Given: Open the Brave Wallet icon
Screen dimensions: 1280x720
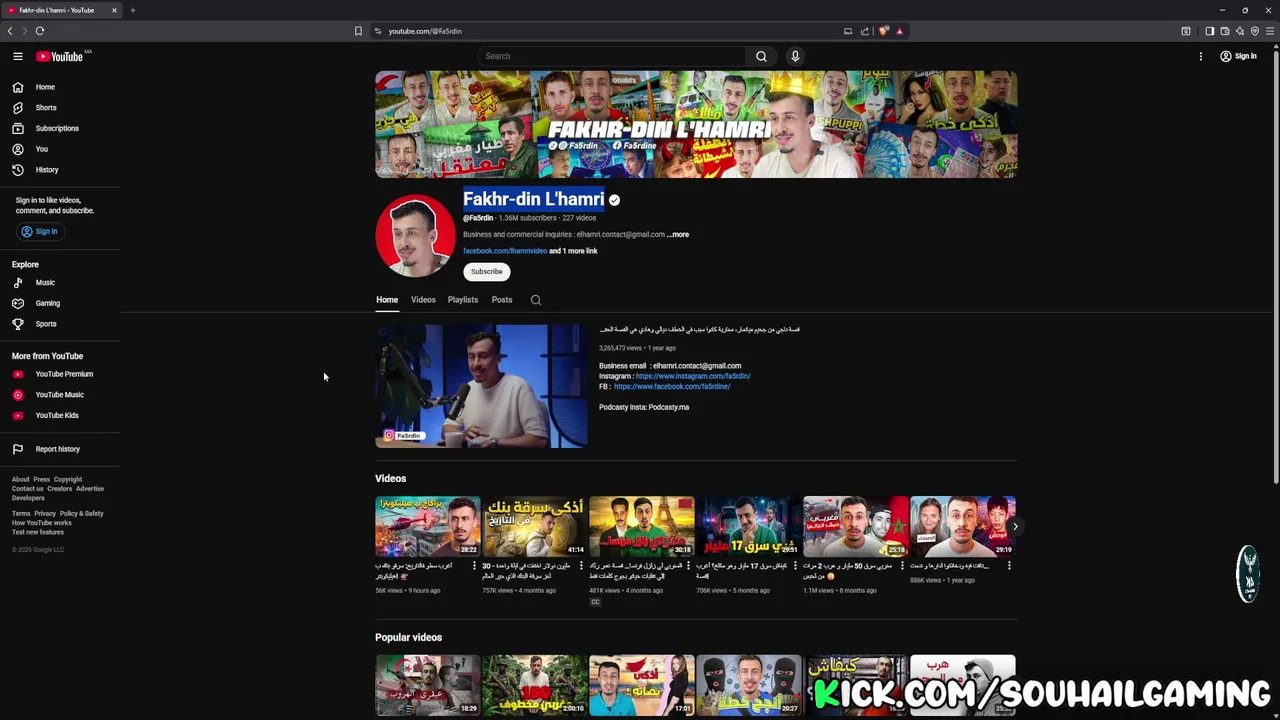Looking at the screenshot, I should pyautogui.click(x=1224, y=31).
